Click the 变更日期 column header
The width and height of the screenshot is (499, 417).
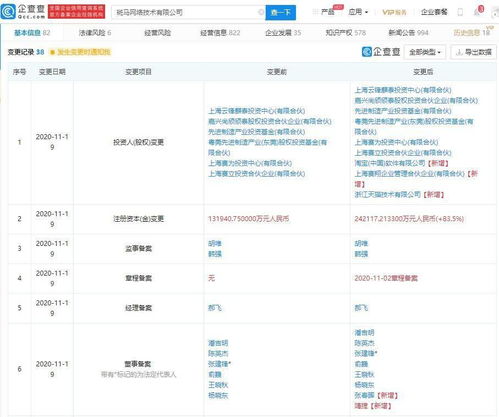point(52,72)
